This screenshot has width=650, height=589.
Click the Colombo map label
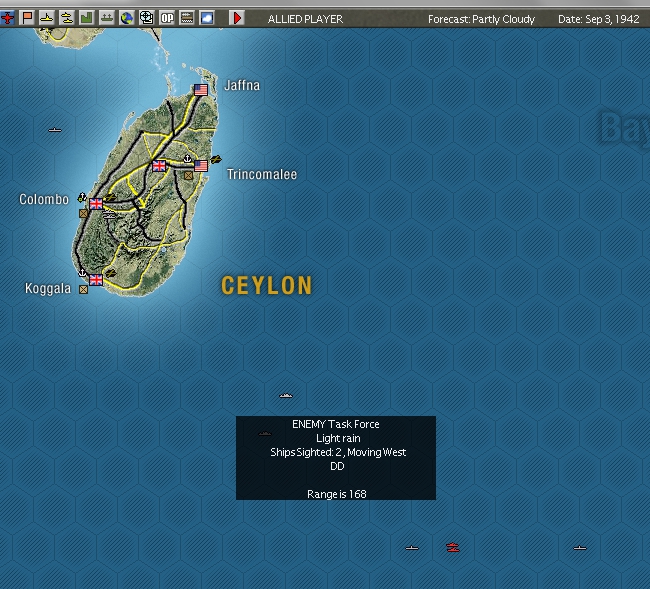click(44, 199)
